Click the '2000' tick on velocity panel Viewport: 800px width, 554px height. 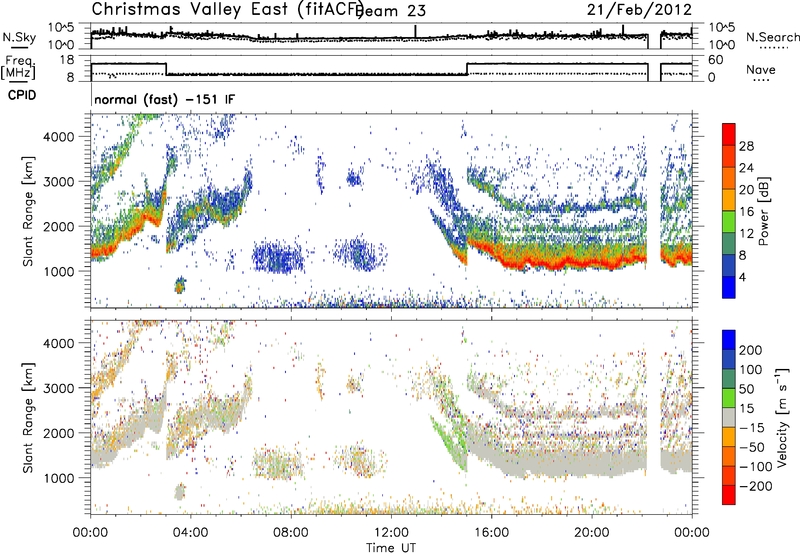point(59,433)
